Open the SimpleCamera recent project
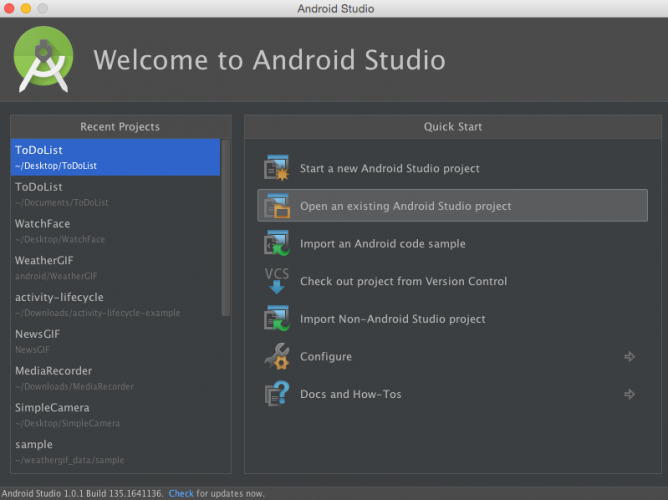Viewport: 668px width, 500px height. click(x=115, y=415)
